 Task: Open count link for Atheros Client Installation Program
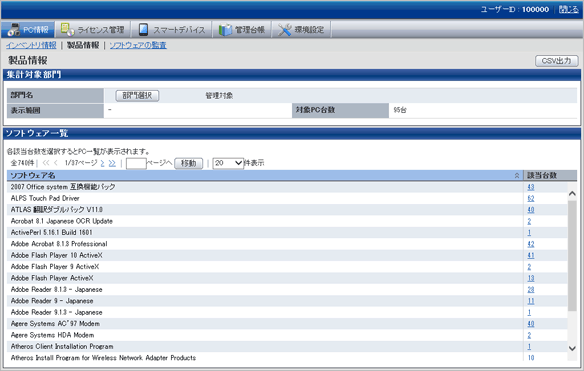(529, 346)
